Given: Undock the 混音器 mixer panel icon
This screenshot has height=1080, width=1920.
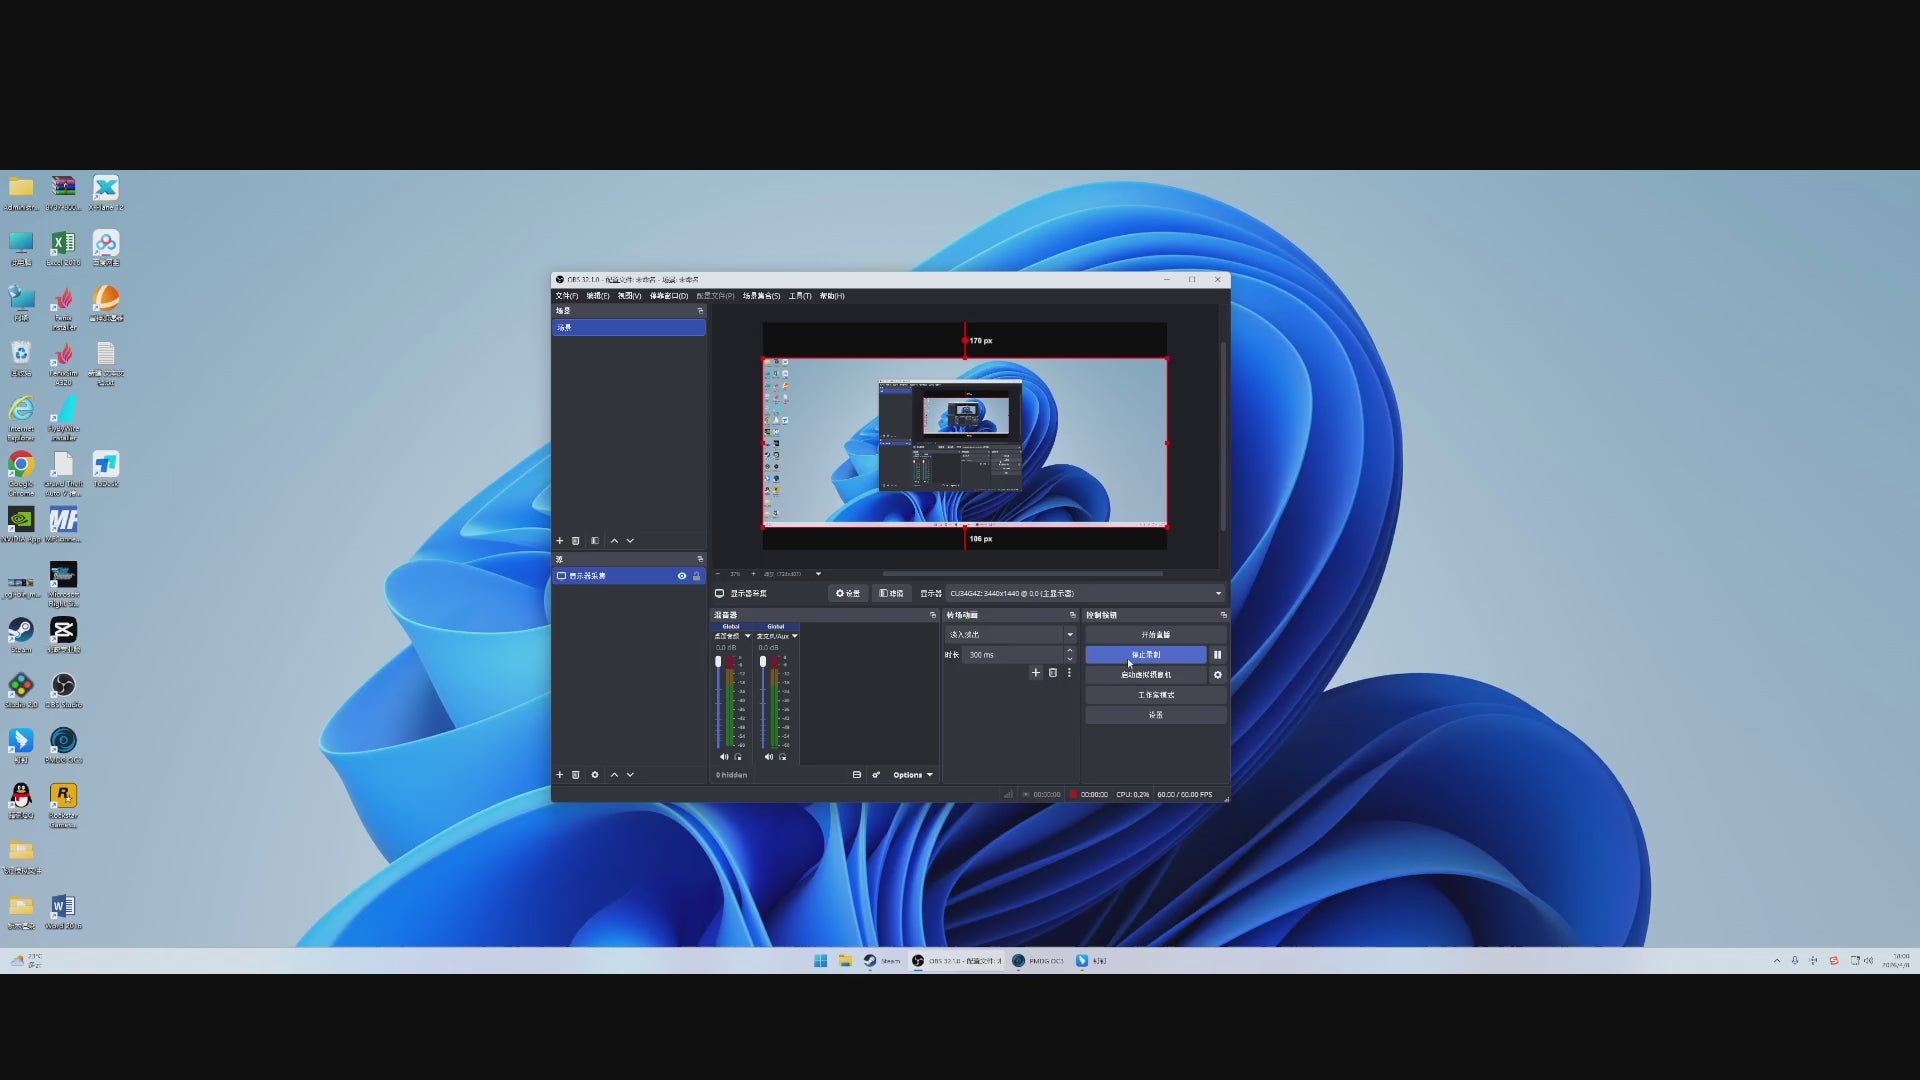Looking at the screenshot, I should [x=933, y=615].
